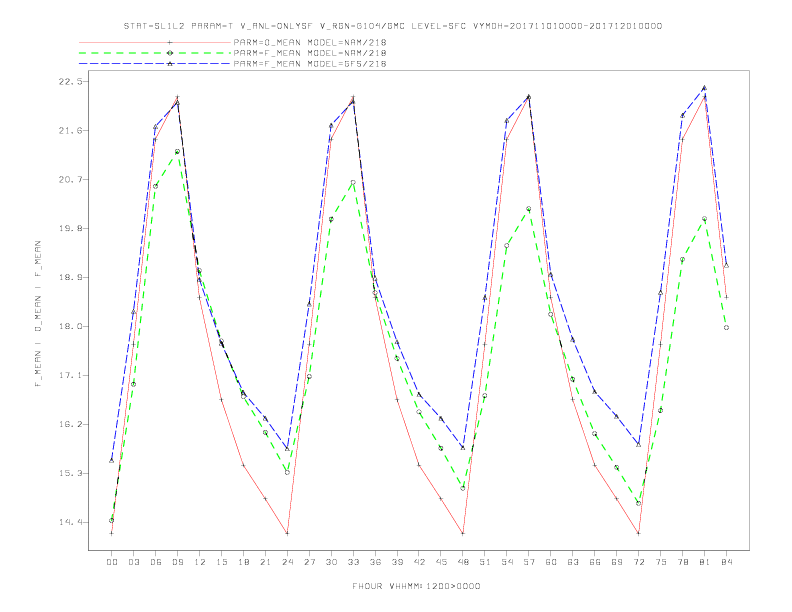Viewport: 792px width, 612px height.
Task: Click x-axis tick label 33
Action: pyautogui.click(x=354, y=562)
